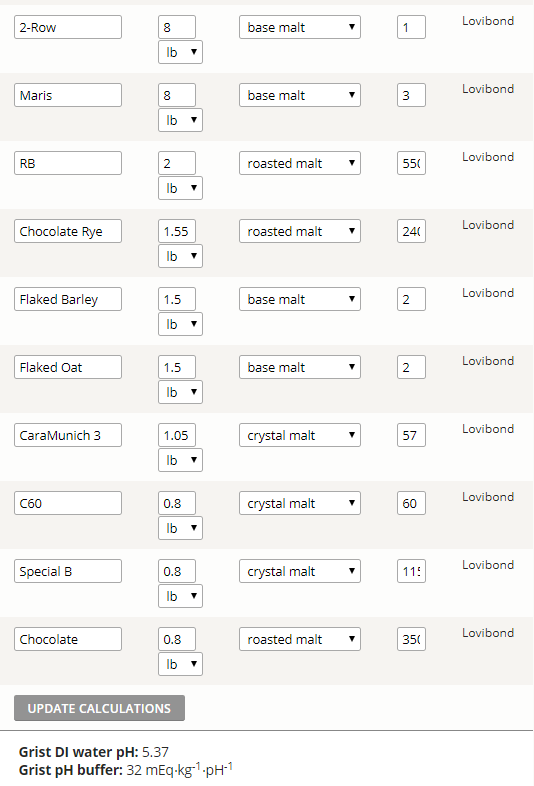
Task: Select the C60 Lovibond value field
Action: coord(411,503)
